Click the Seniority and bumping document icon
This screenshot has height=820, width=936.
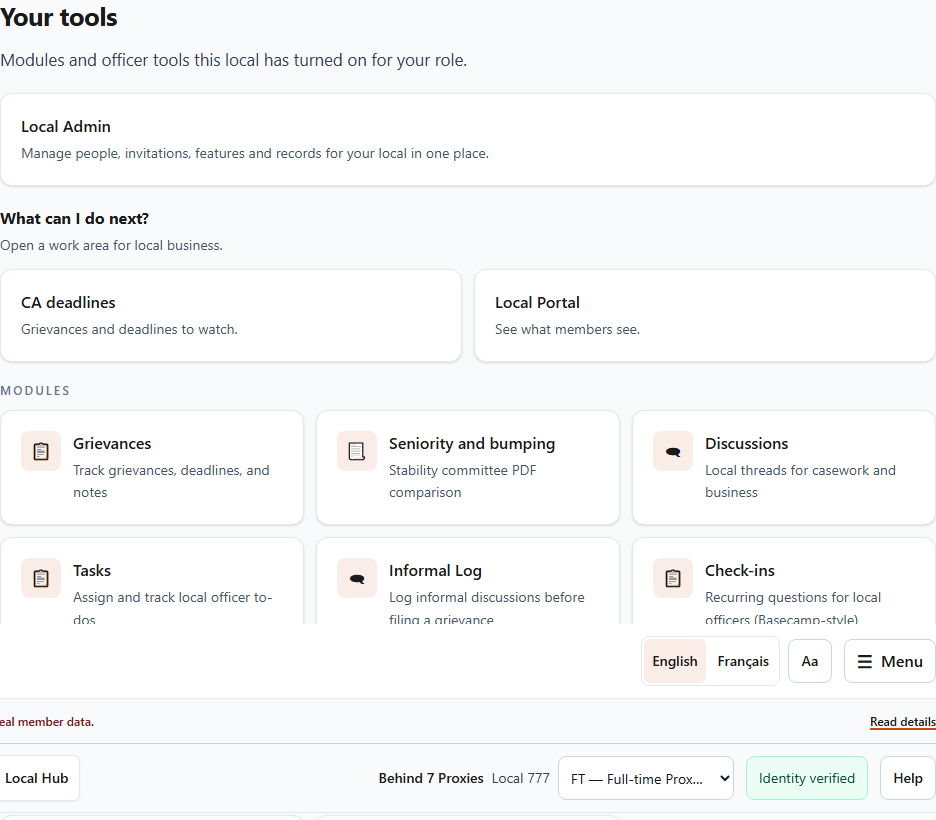point(356,451)
